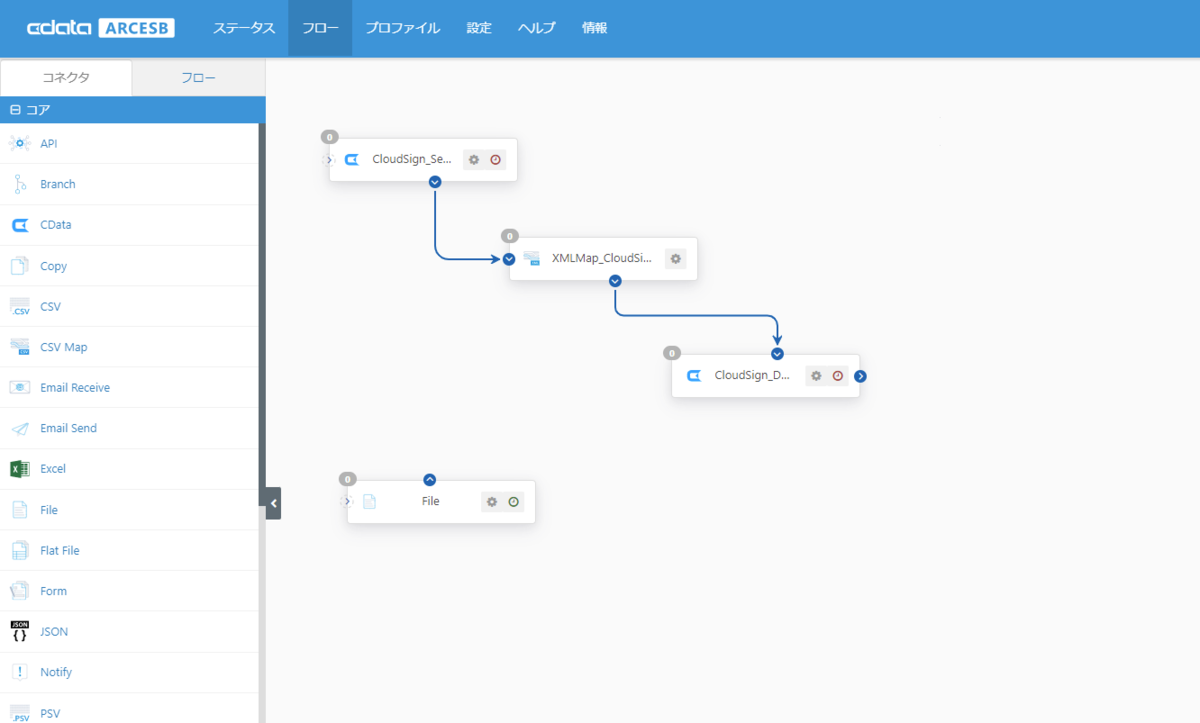The height and width of the screenshot is (723, 1200).
Task: Pick the CData connector icon in sidebar
Action: click(x=20, y=225)
